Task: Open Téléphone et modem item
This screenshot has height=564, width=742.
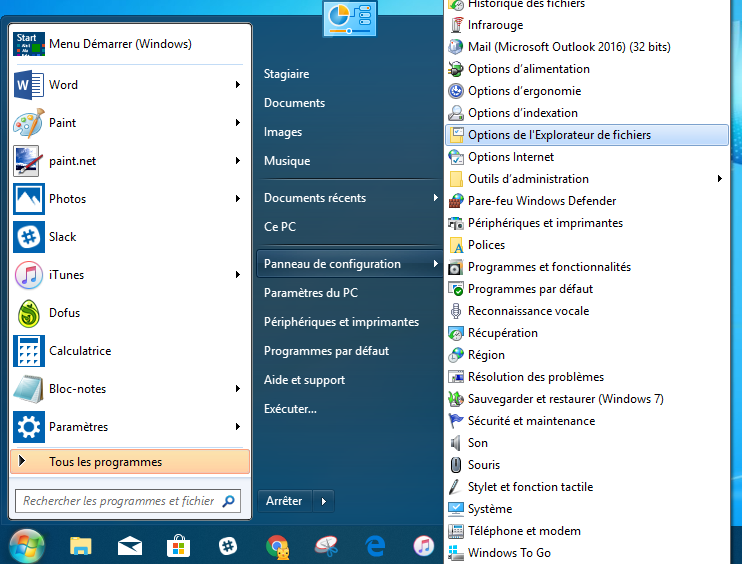Action: 587,531
